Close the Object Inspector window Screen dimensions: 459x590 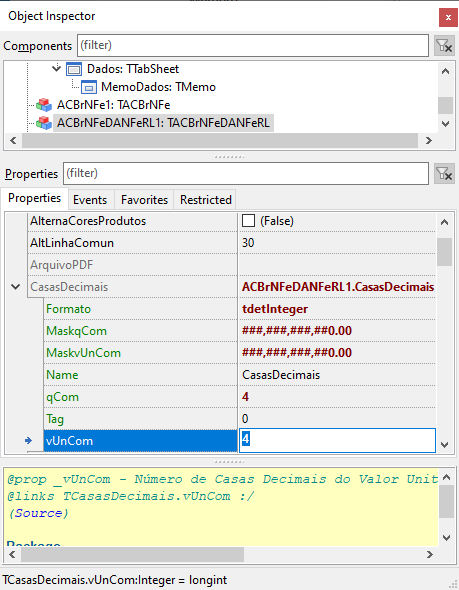(x=448, y=17)
